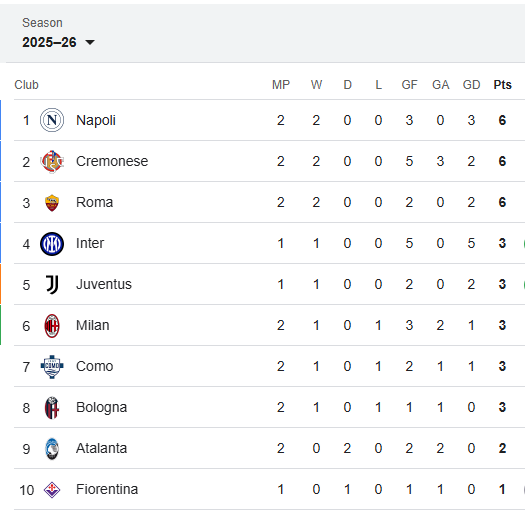Click the MP column header
Image resolution: width=525 pixels, height=510 pixels.
pos(281,85)
